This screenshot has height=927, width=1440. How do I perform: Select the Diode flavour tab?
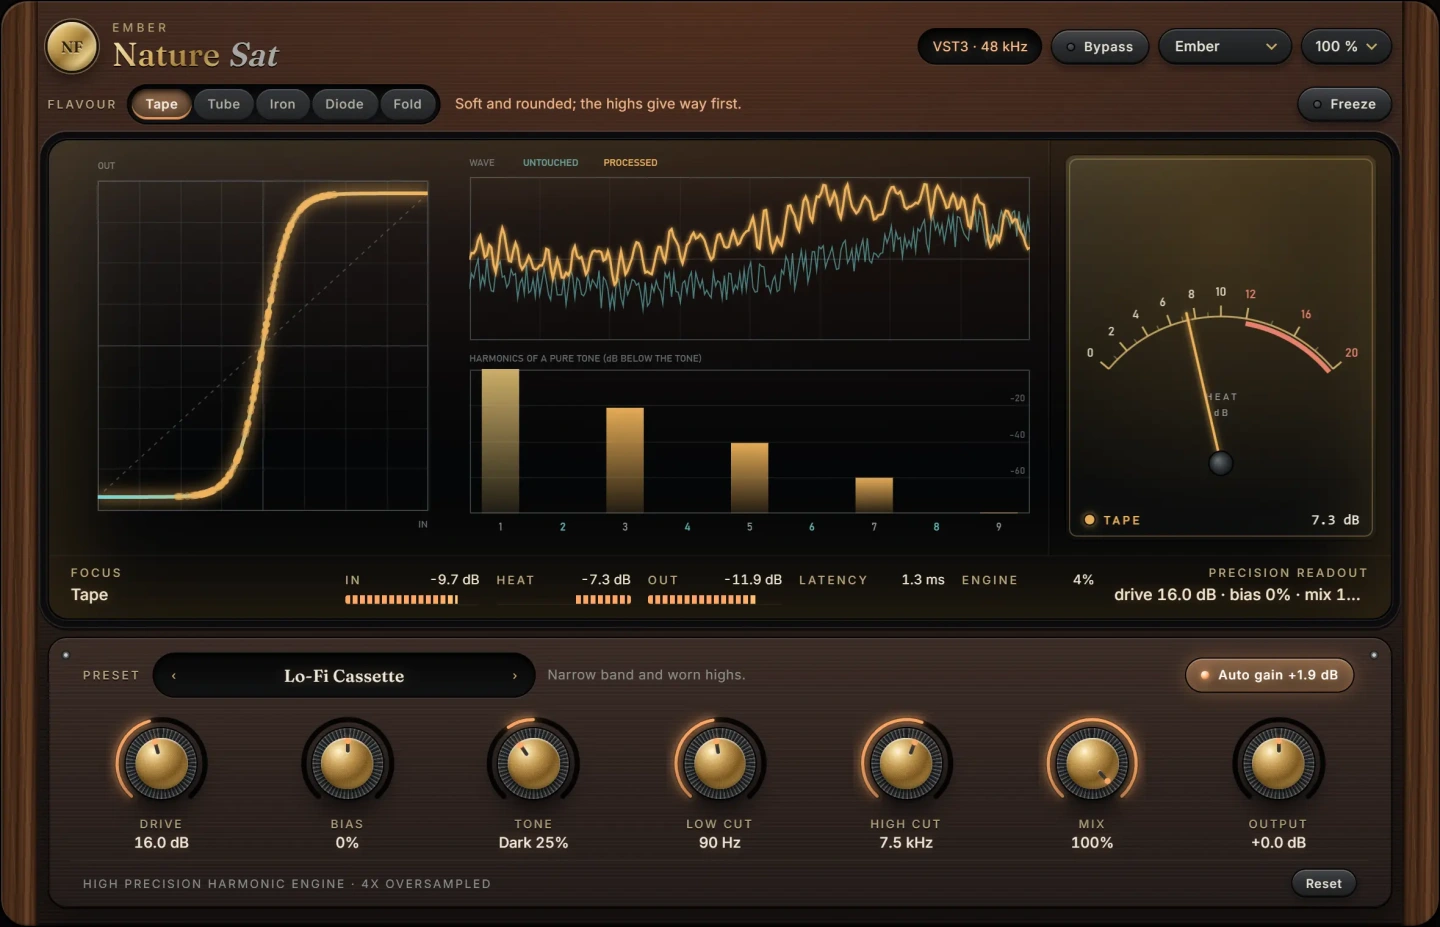point(344,104)
